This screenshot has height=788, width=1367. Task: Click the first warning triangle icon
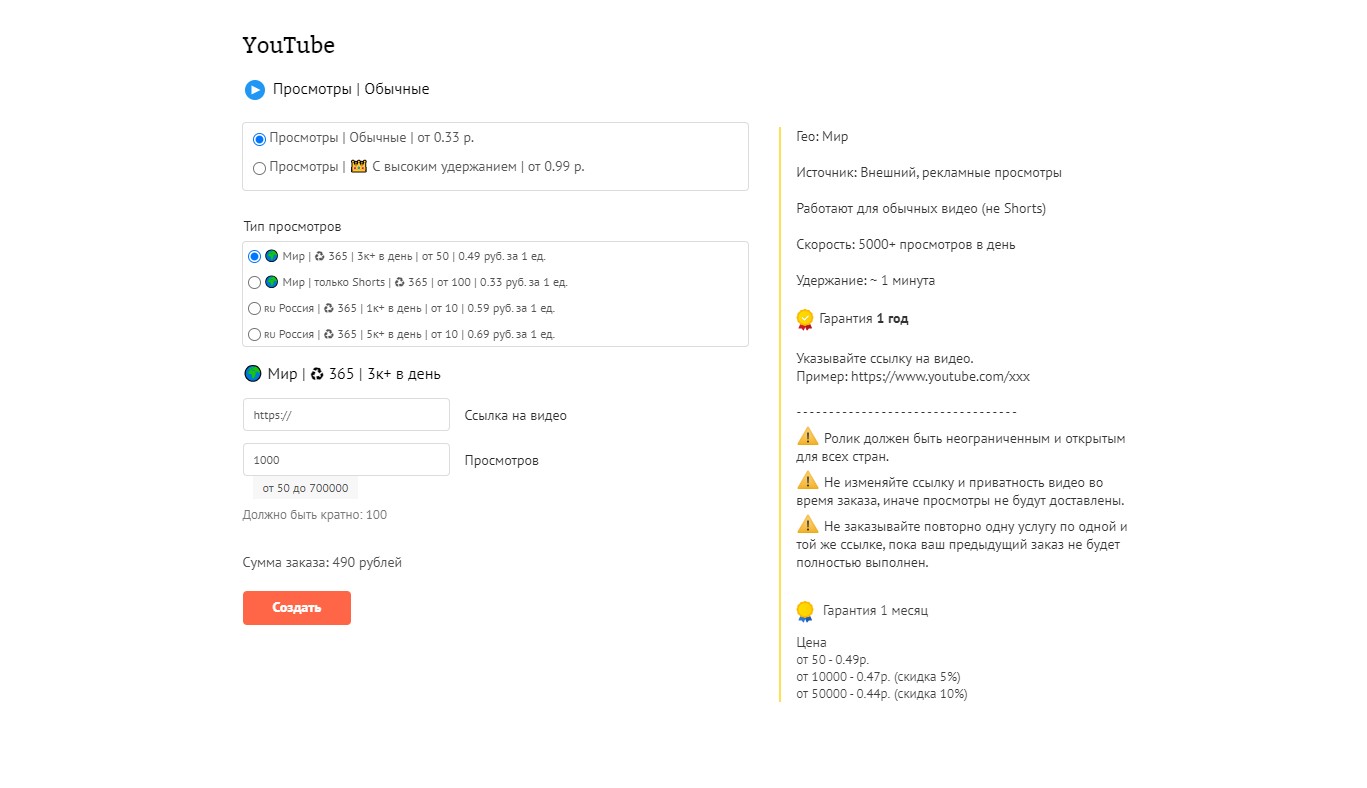pyautogui.click(x=807, y=437)
